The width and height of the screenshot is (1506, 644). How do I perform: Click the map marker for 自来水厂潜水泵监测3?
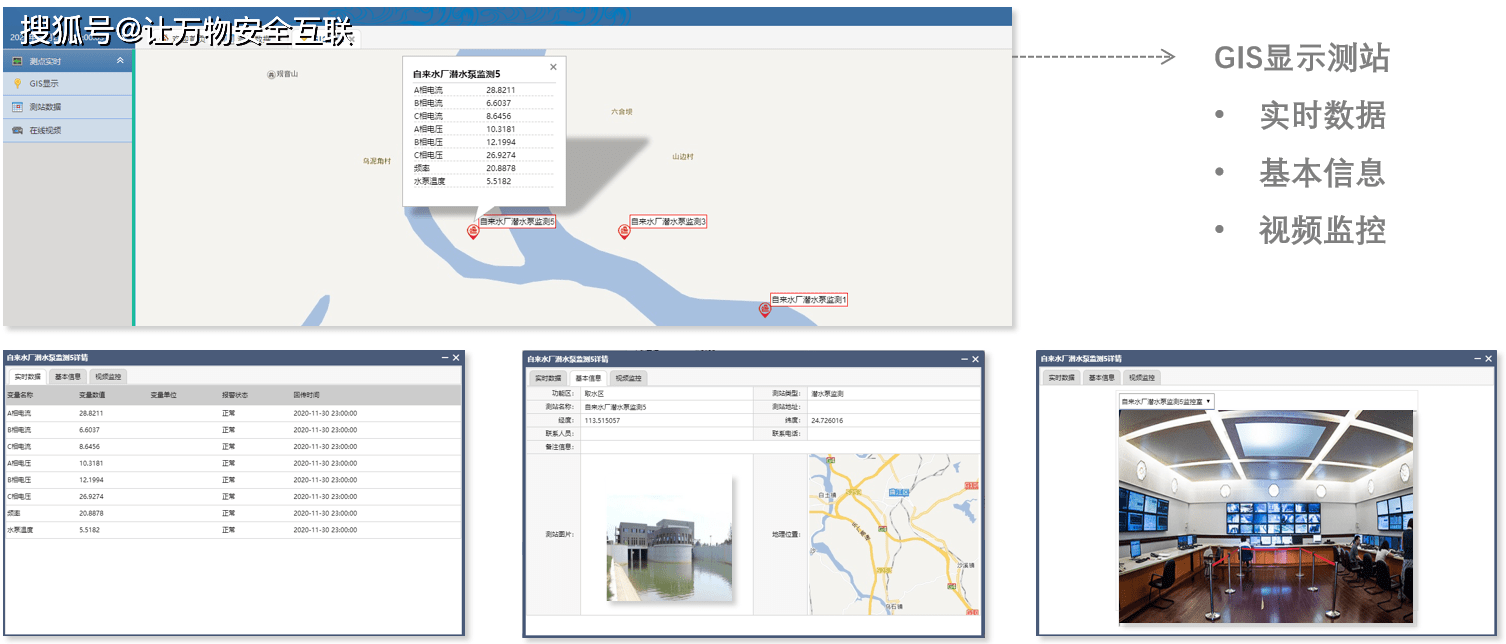point(624,231)
